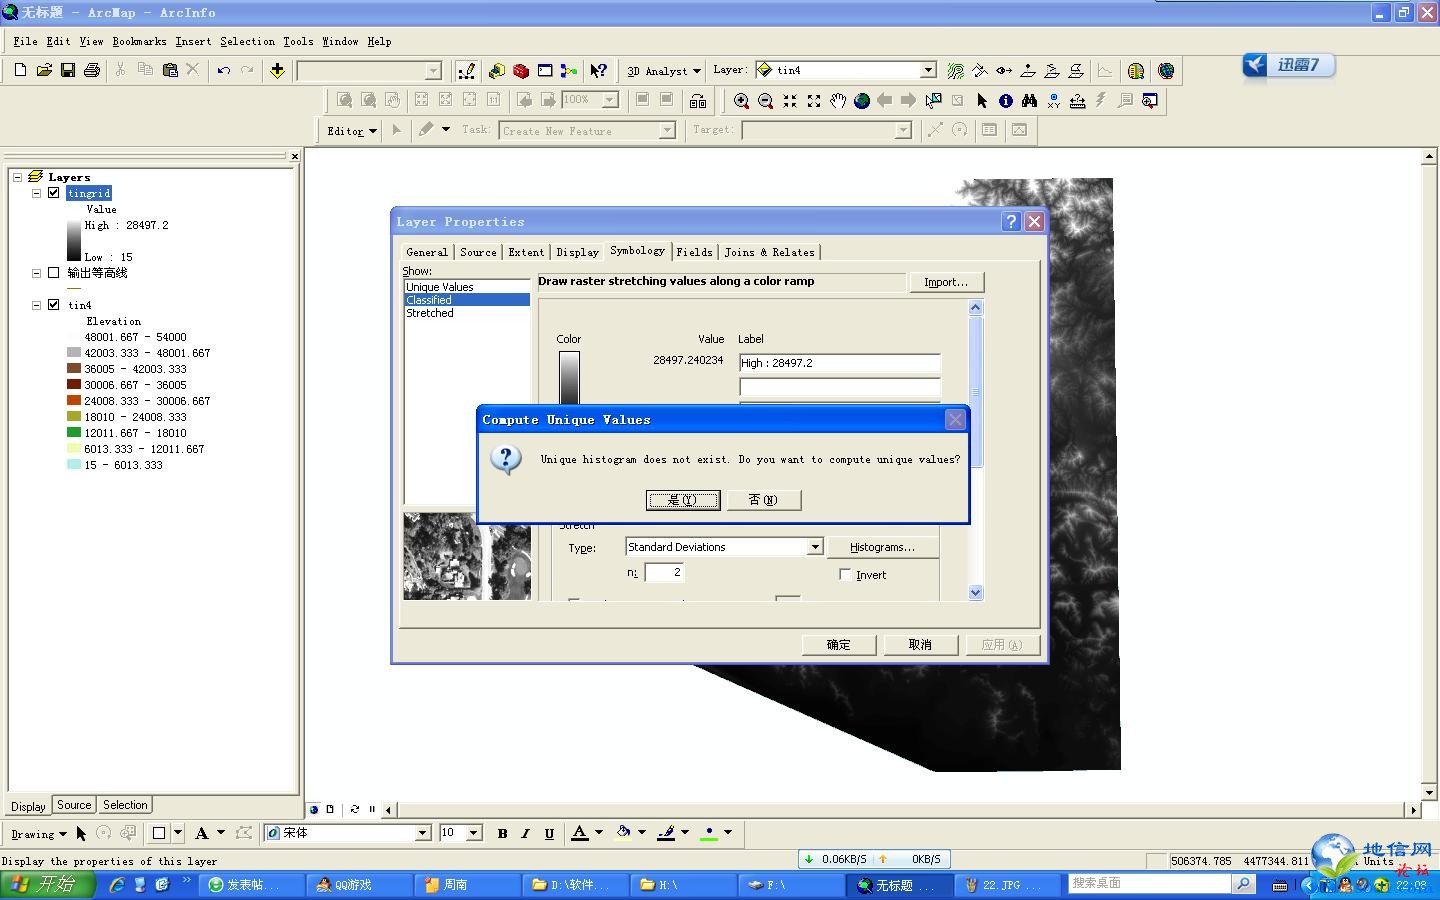The image size is (1440, 900).
Task: Open the Selection menu
Action: pyautogui.click(x=247, y=41)
